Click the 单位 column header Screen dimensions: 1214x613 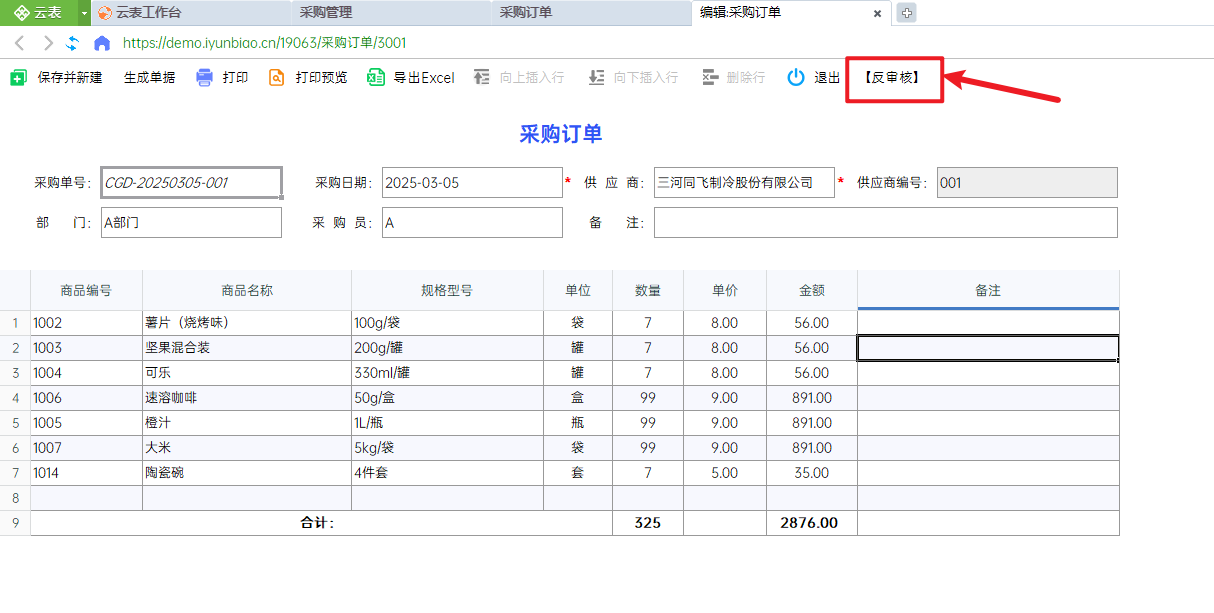tap(578, 290)
